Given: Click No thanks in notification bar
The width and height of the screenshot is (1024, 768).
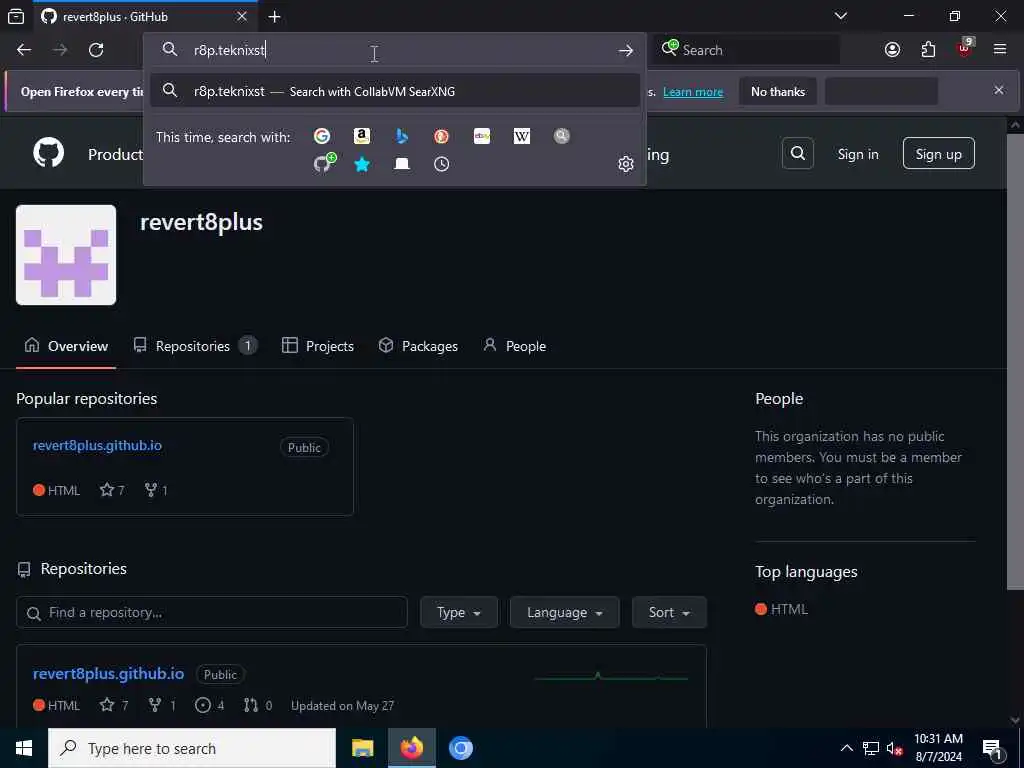Looking at the screenshot, I should coord(778,91).
